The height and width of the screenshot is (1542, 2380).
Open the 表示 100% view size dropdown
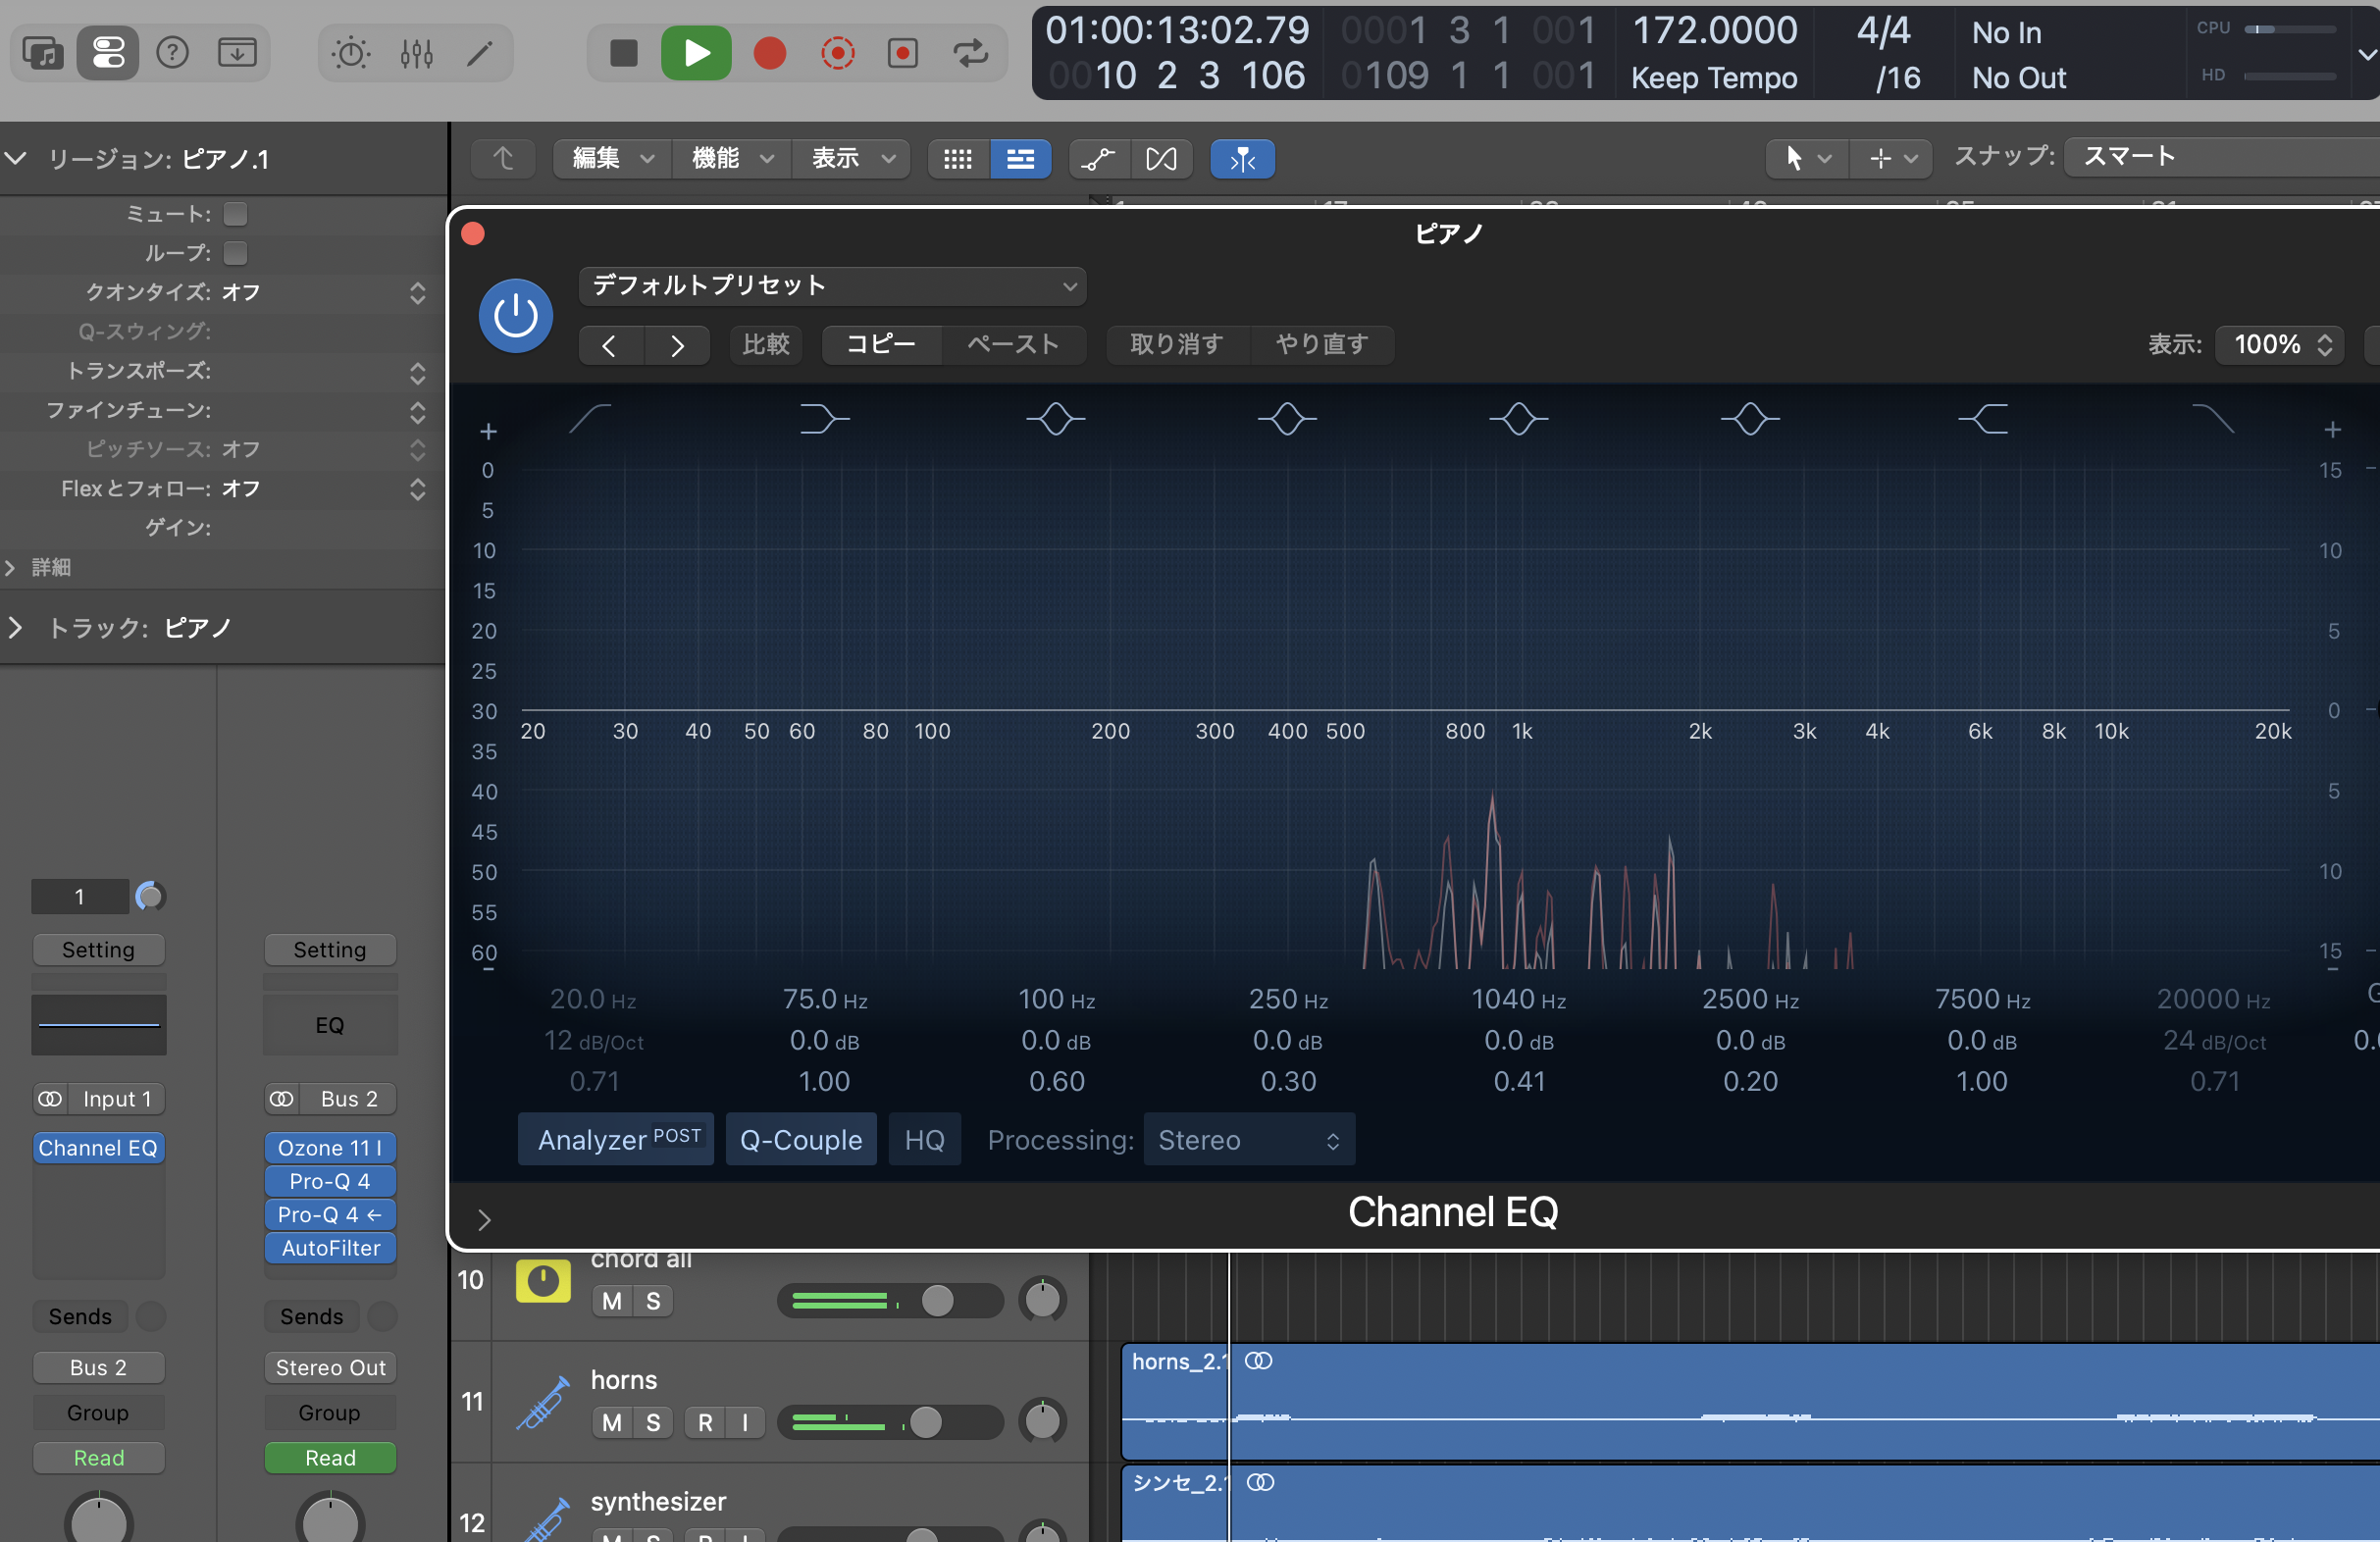2279,344
